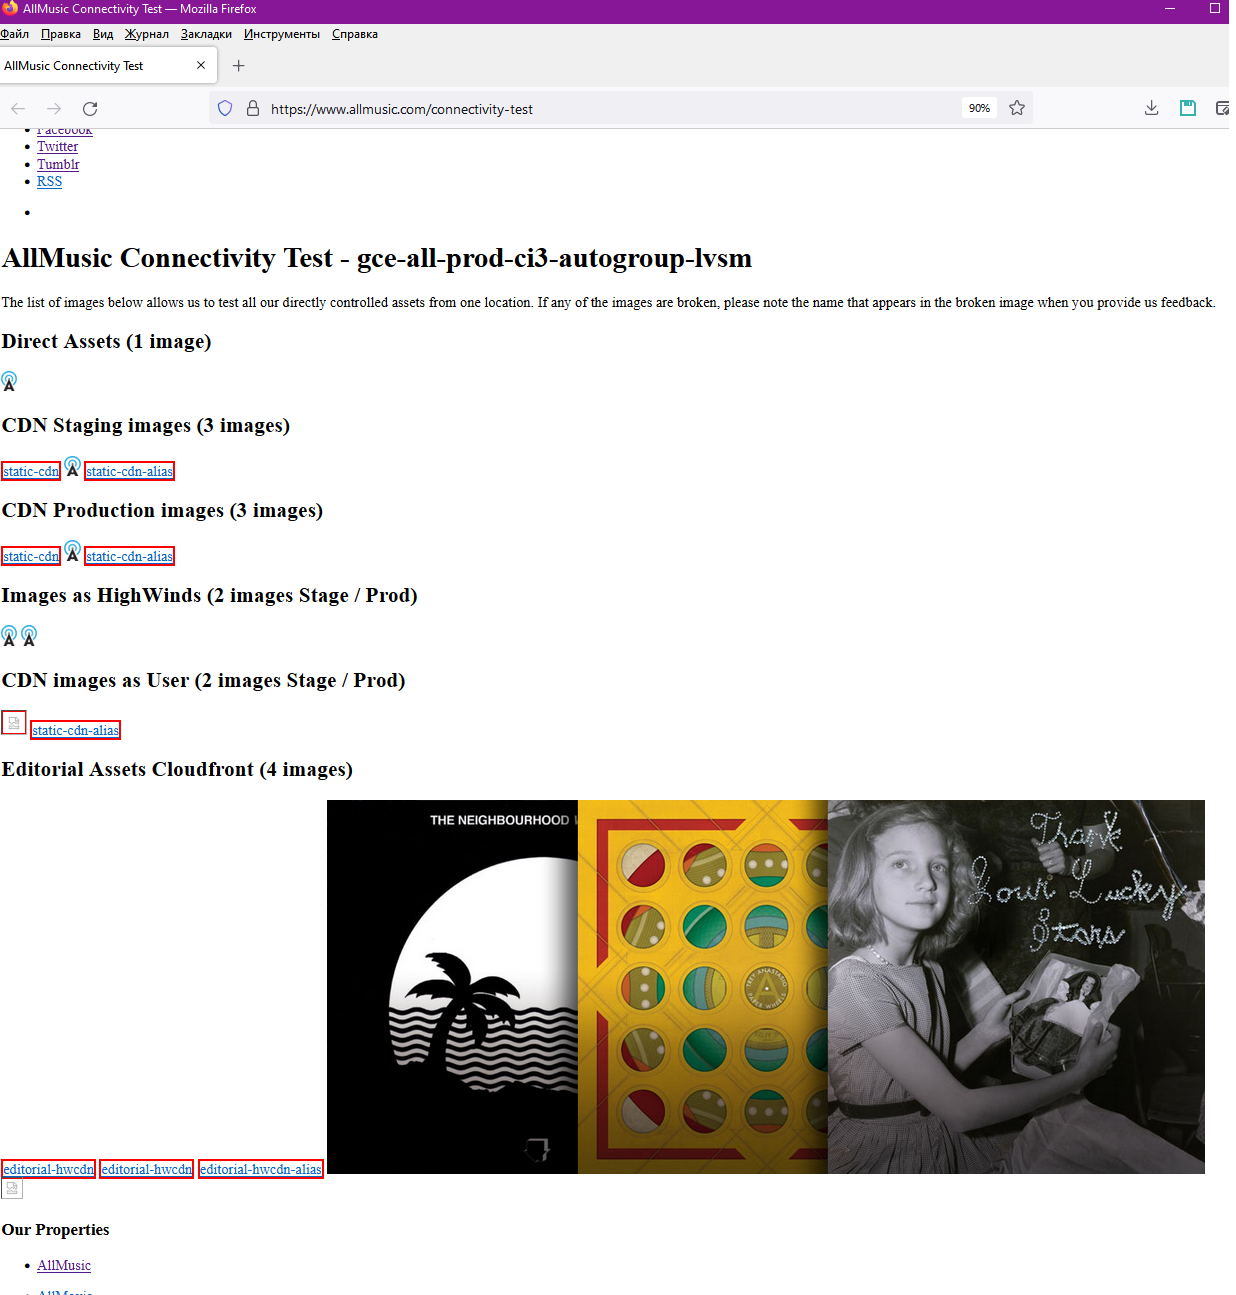Viewport: 1236px width, 1295px height.
Task: Select the AllMusic Connectivity Test tab
Action: (x=108, y=66)
